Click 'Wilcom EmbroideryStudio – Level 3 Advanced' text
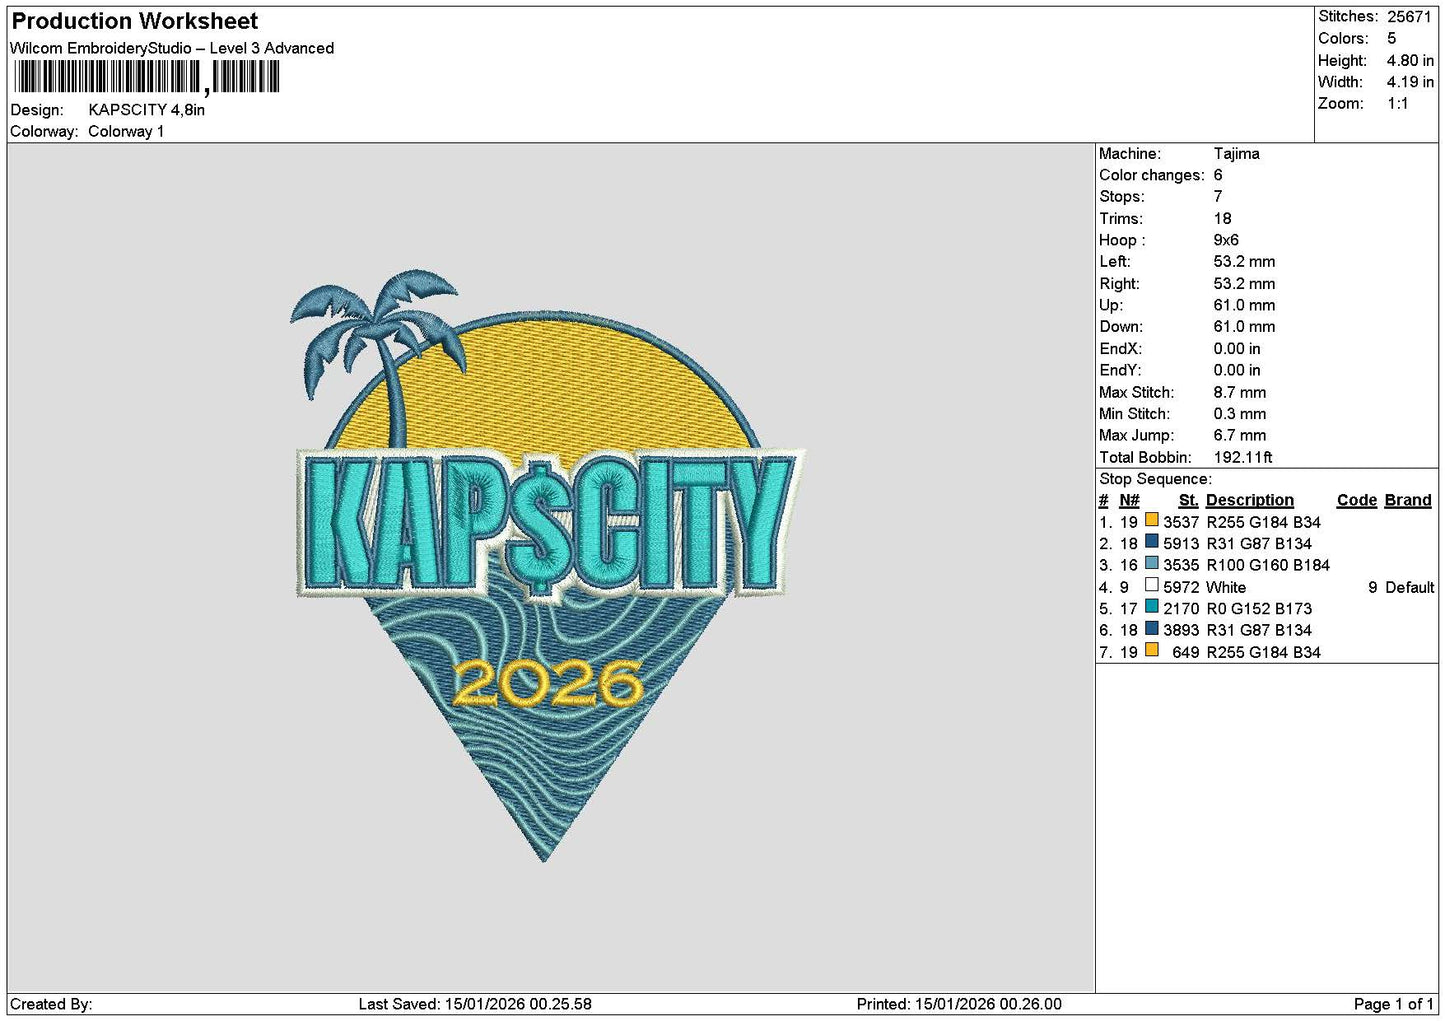This screenshot has width=1445, height=1021. tap(172, 48)
